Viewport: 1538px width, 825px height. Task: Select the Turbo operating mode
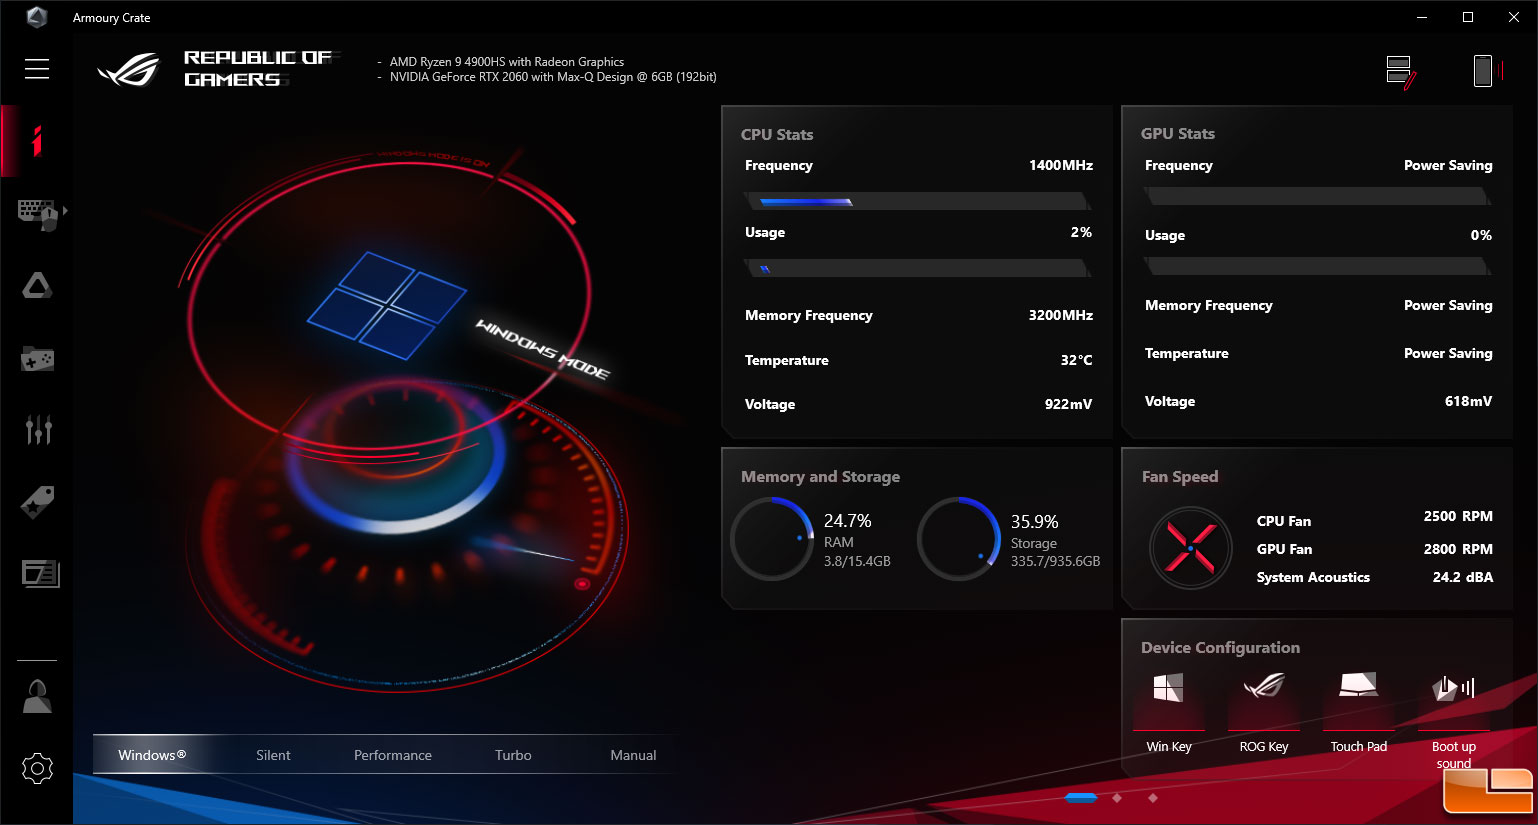coord(513,755)
